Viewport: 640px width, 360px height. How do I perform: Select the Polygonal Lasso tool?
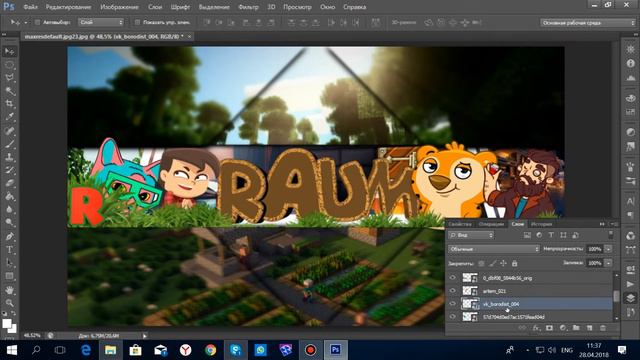9,78
